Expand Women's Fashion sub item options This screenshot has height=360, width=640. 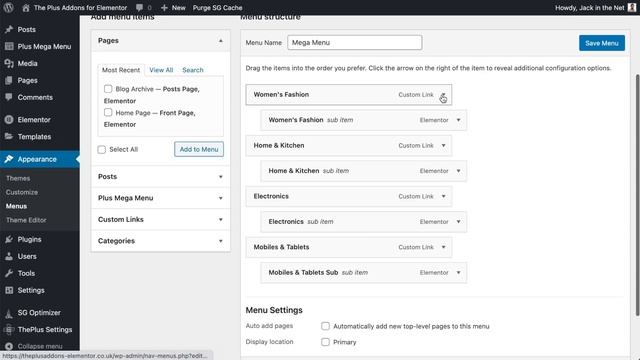click(x=458, y=120)
